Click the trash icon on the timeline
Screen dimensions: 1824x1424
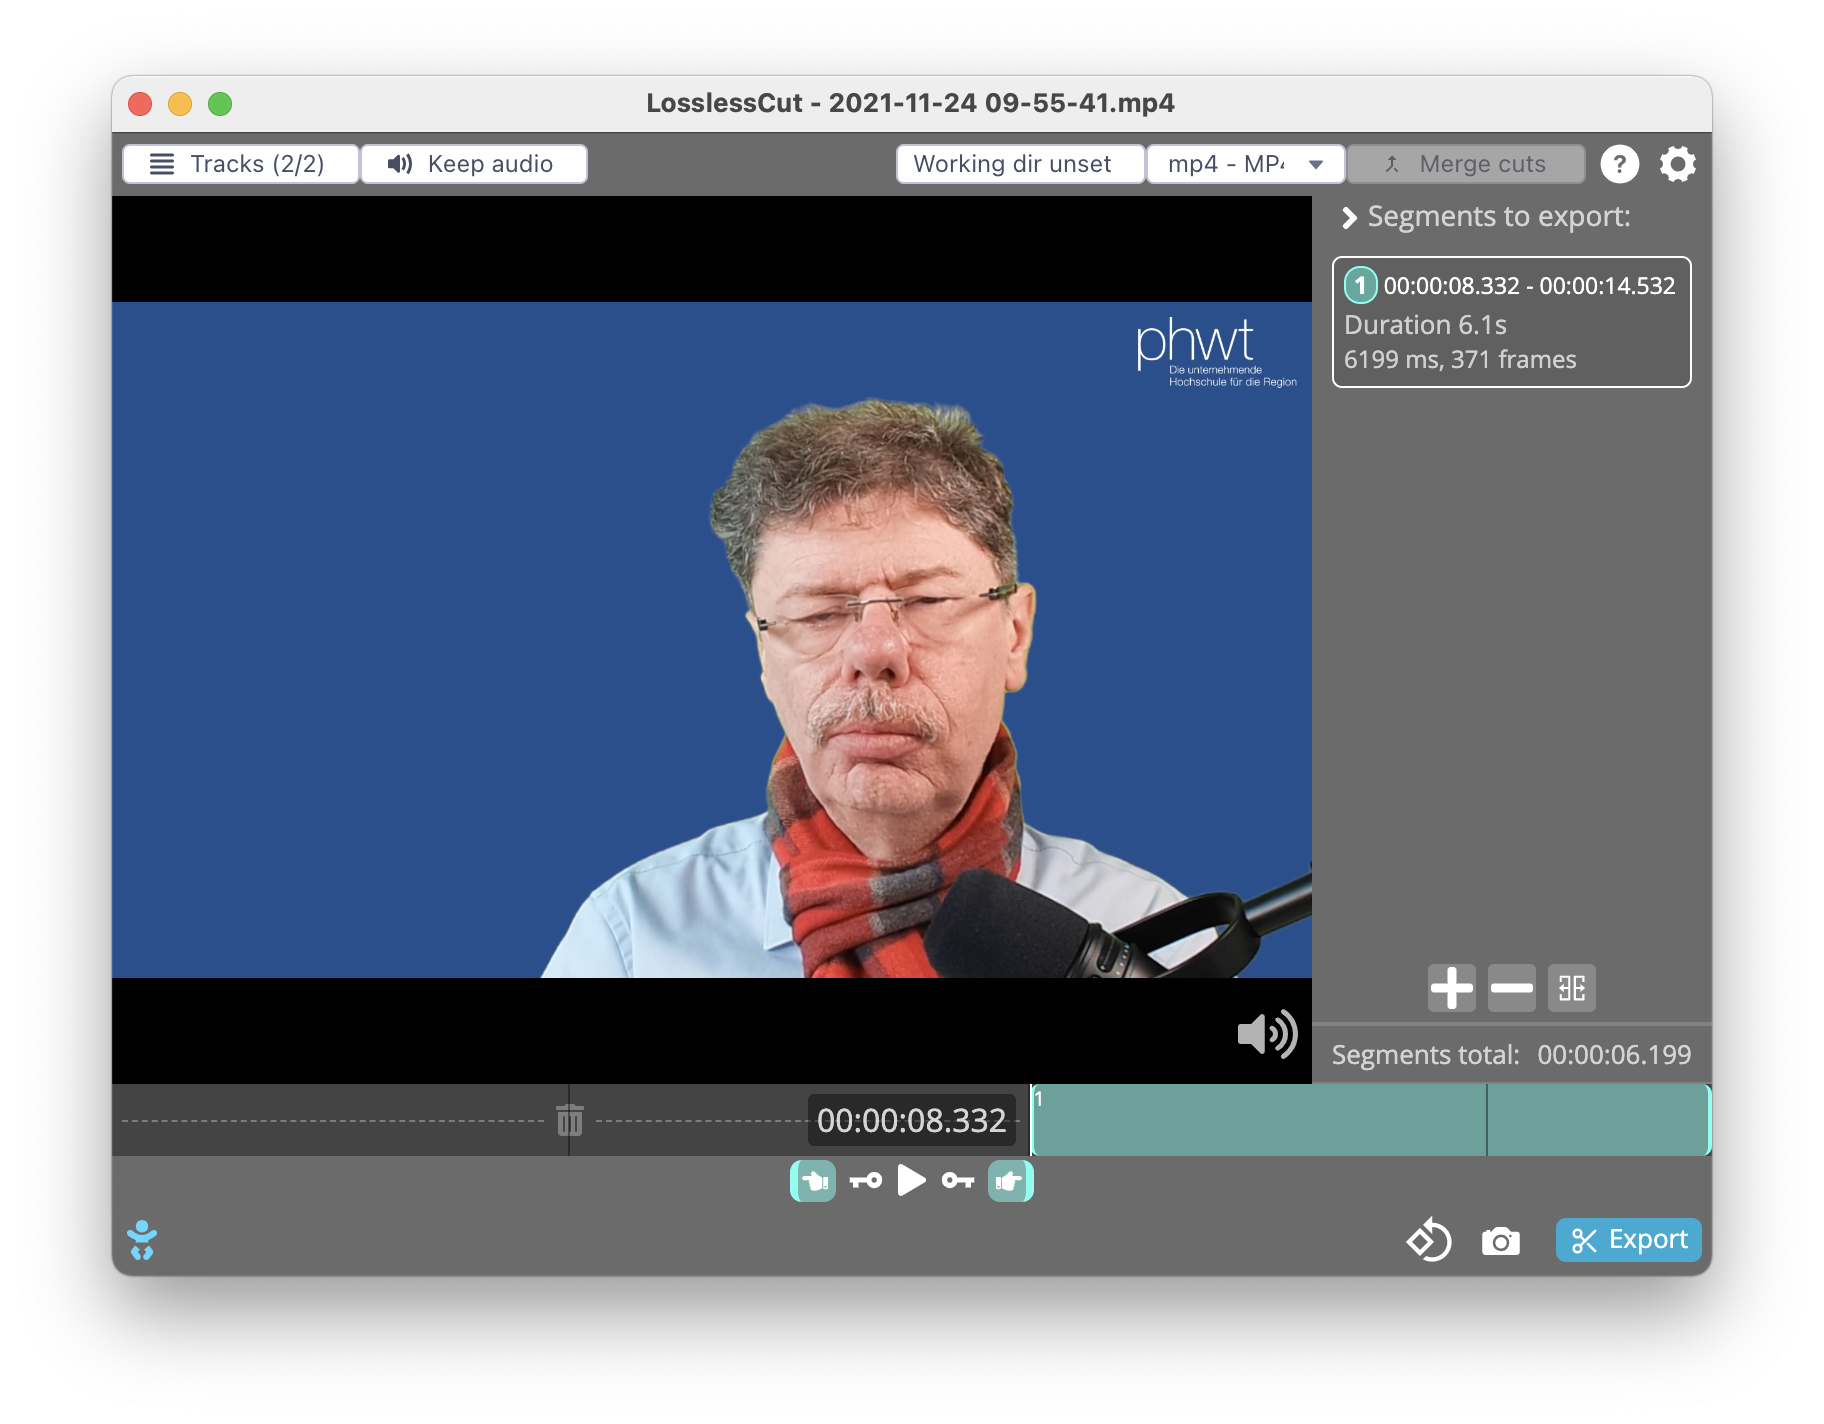[x=570, y=1120]
